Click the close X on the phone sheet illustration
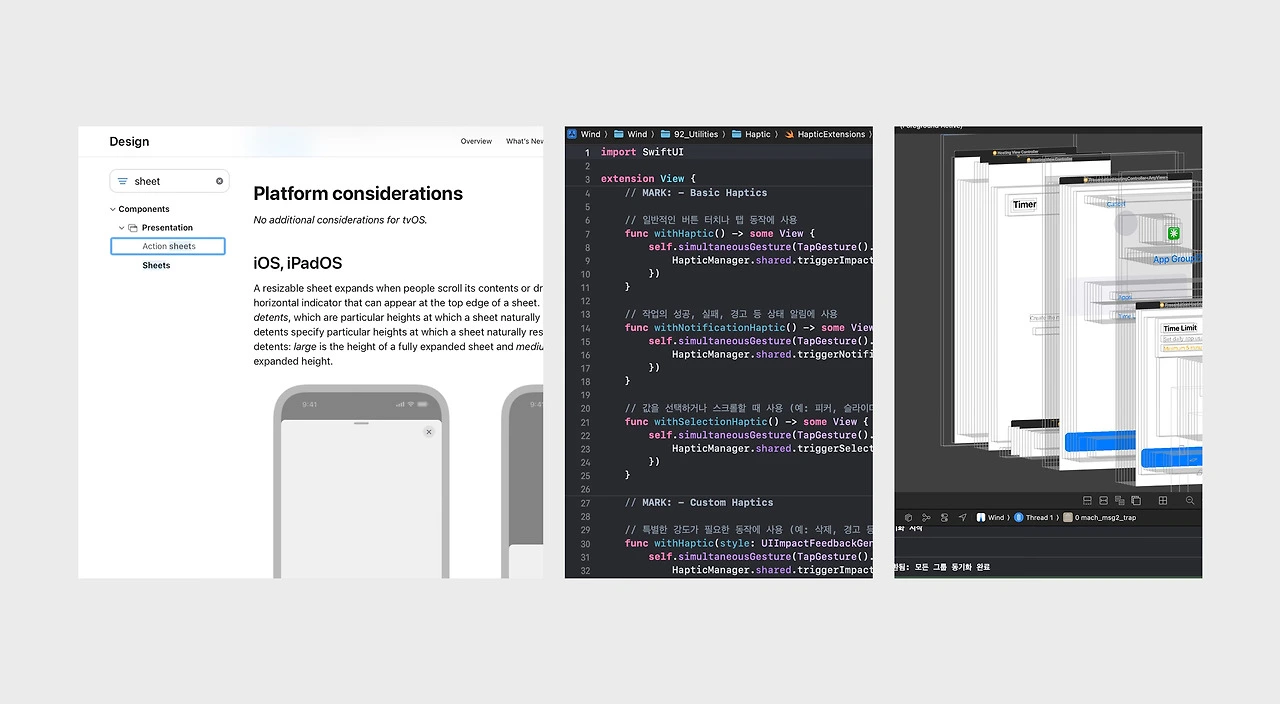The height and width of the screenshot is (704, 1280). (x=429, y=432)
